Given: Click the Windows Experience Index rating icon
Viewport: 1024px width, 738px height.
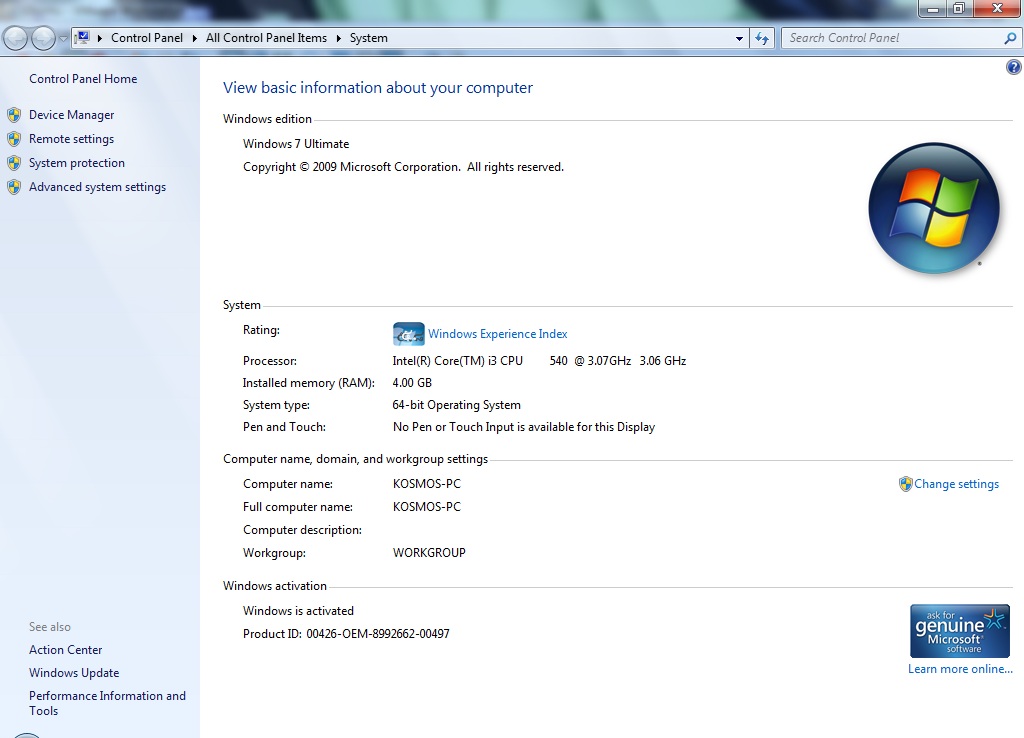Looking at the screenshot, I should click(409, 334).
